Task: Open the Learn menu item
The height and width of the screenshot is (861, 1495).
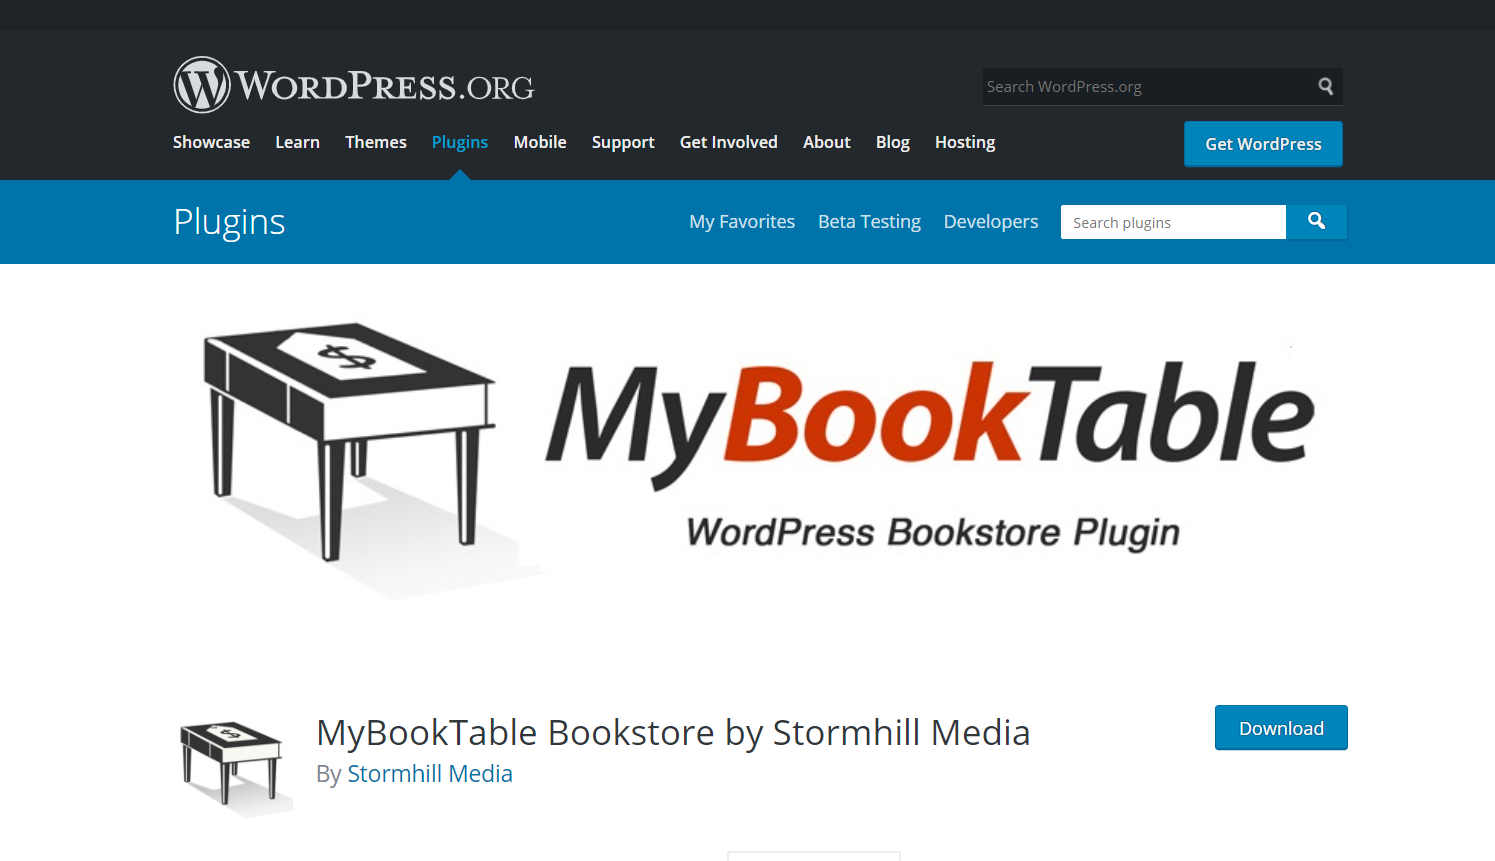Action: point(297,142)
